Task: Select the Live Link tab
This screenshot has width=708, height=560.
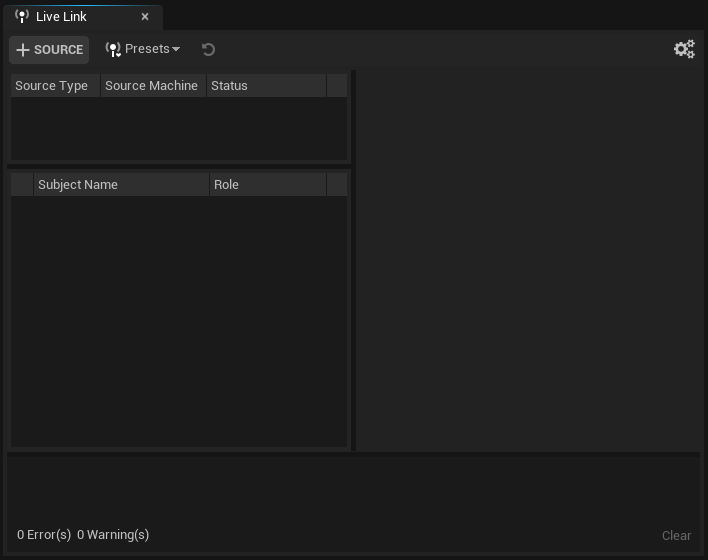Action: [62, 17]
